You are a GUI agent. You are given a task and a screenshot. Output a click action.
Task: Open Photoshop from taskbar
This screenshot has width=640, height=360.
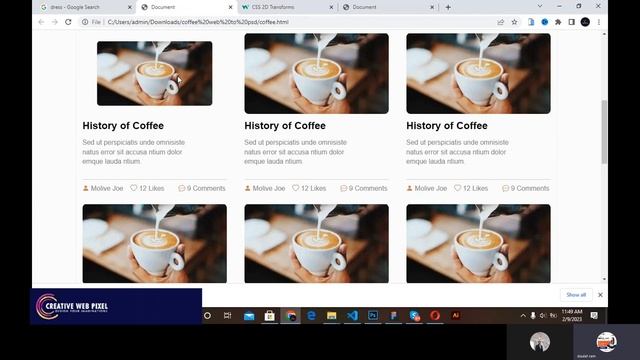(373, 316)
